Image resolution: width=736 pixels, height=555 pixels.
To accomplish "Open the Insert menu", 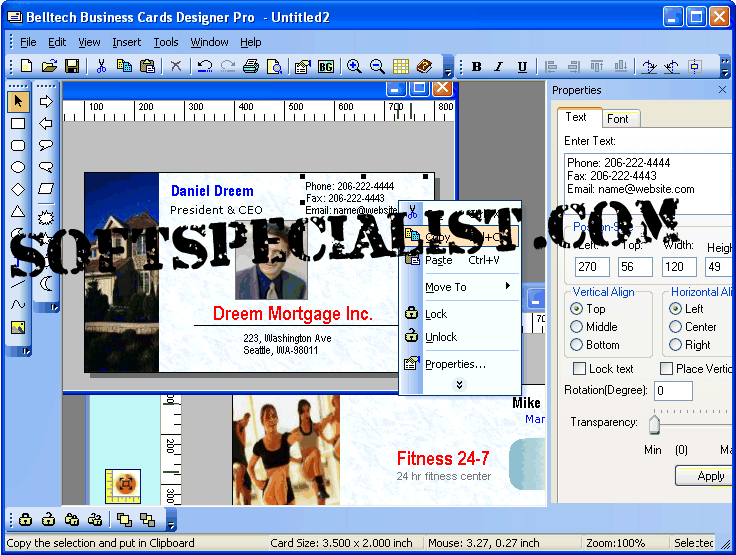I will (127, 42).
